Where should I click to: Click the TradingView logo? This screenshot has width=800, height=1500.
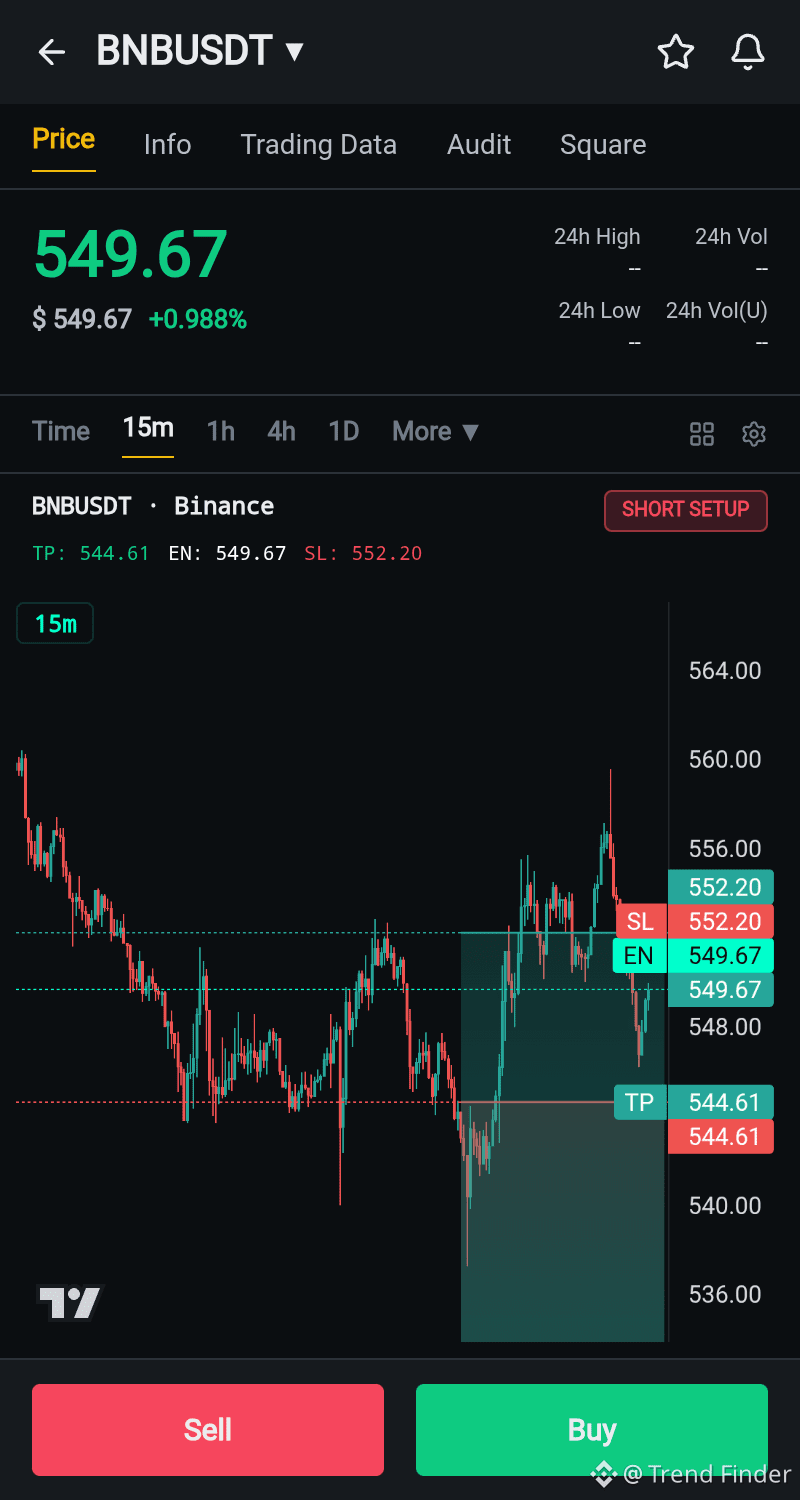pos(71,1302)
